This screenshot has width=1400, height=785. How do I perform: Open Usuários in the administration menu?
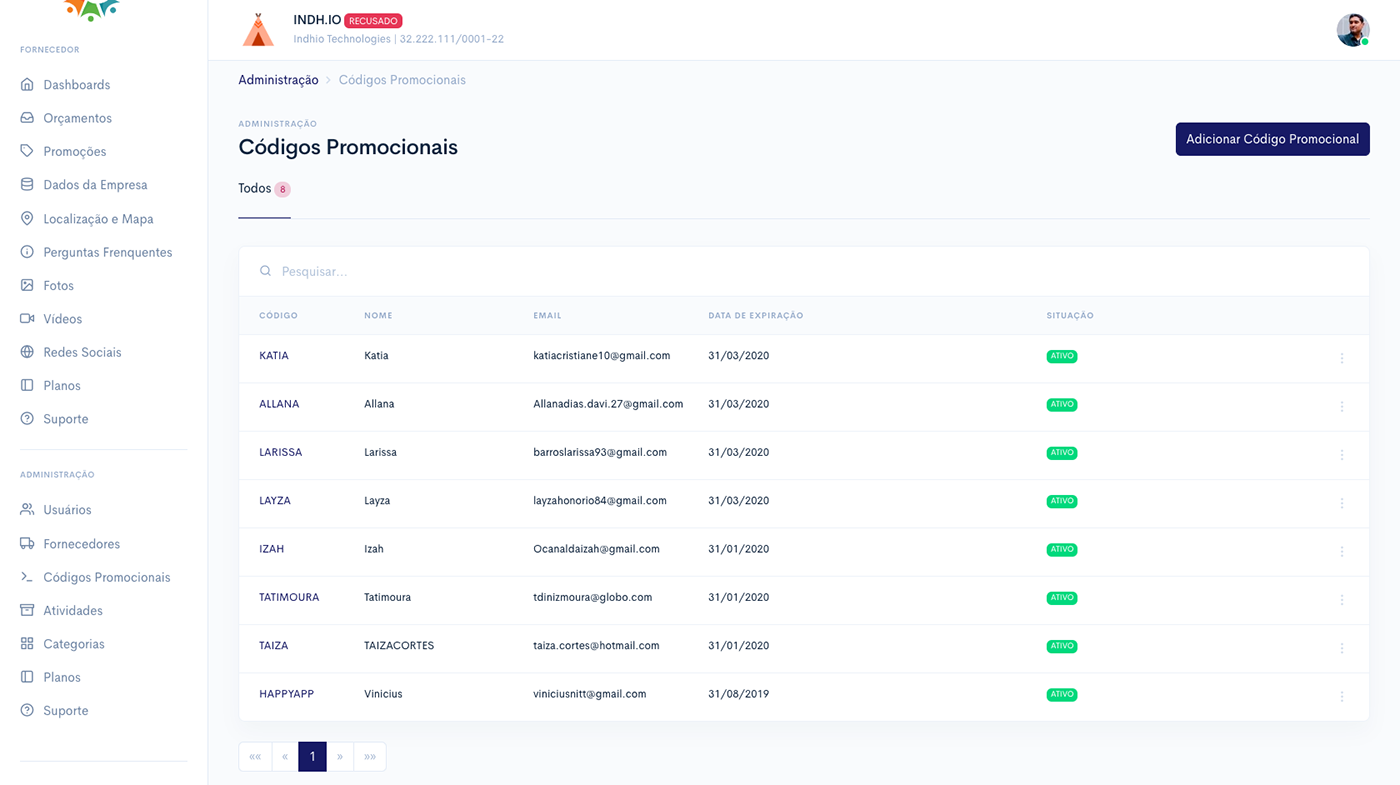tap(67, 510)
